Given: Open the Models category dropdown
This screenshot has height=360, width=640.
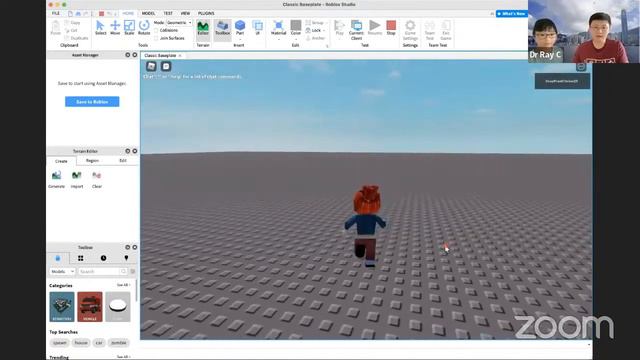Looking at the screenshot, I should [x=62, y=271].
